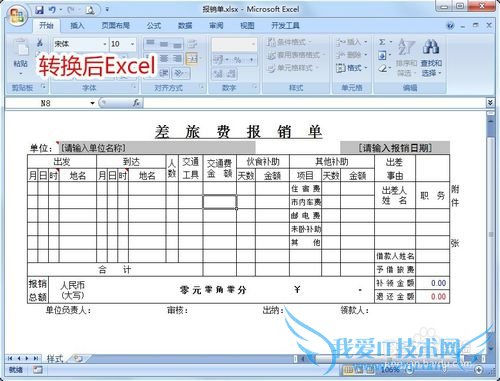Click the AutoSum sigma icon
Screen dimensions: 500x381
click(383, 42)
